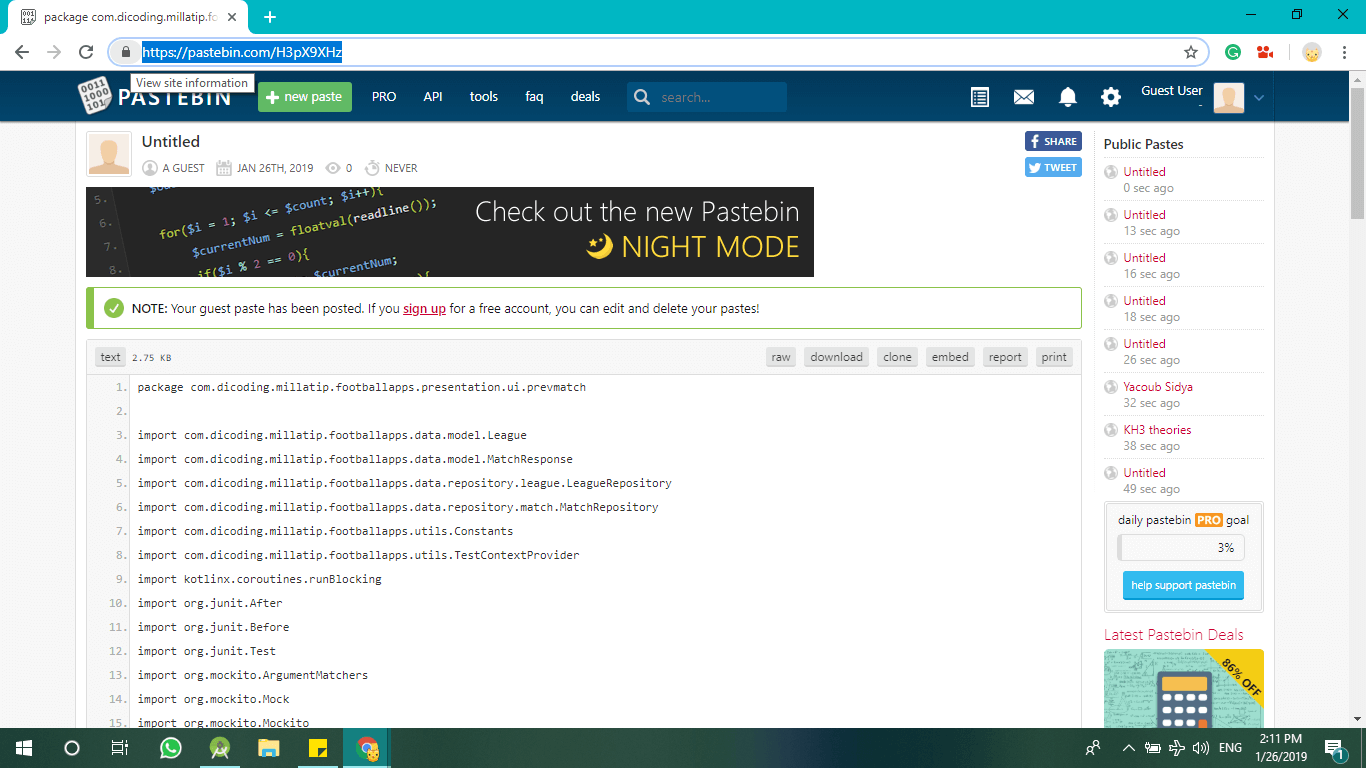
Task: Open the my pastes list icon
Action: tap(980, 97)
